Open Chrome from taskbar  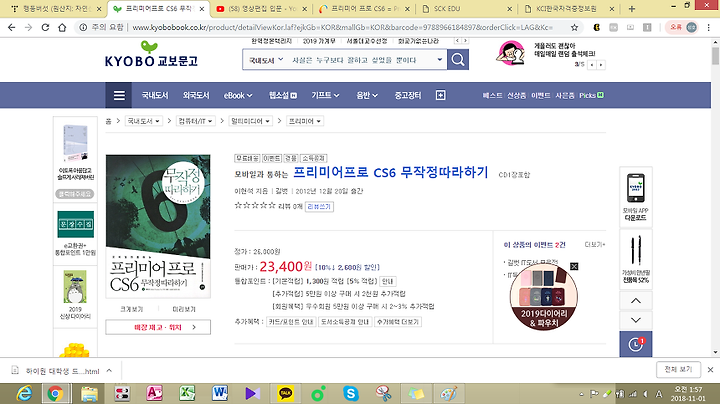coord(56,393)
